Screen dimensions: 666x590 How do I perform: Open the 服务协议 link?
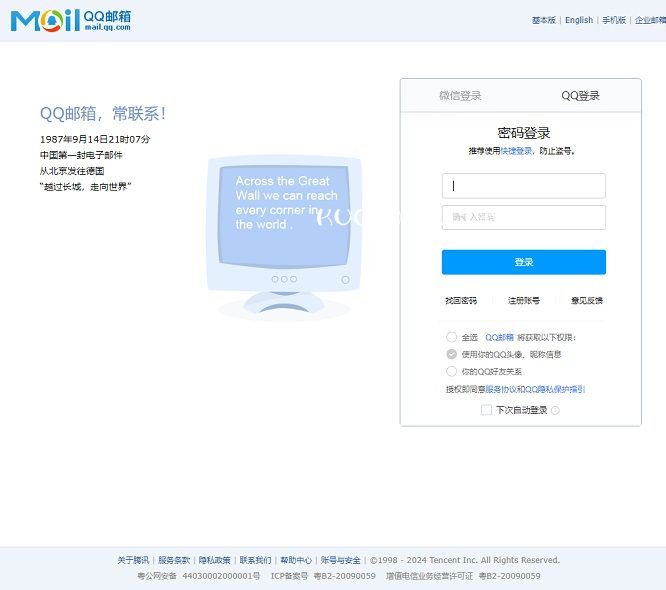click(501, 390)
